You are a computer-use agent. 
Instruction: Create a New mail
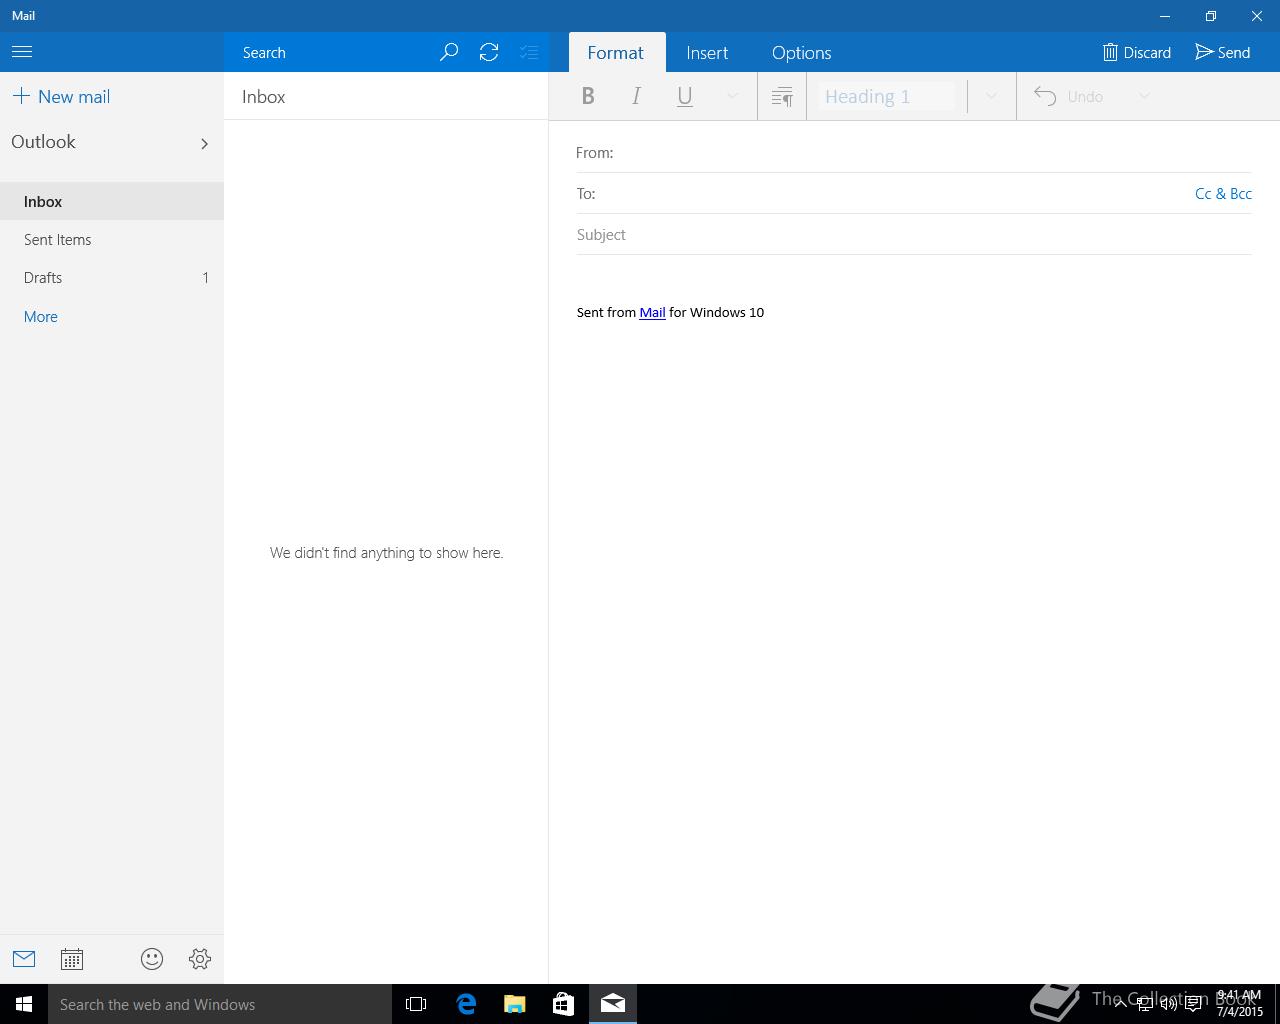[x=62, y=96]
